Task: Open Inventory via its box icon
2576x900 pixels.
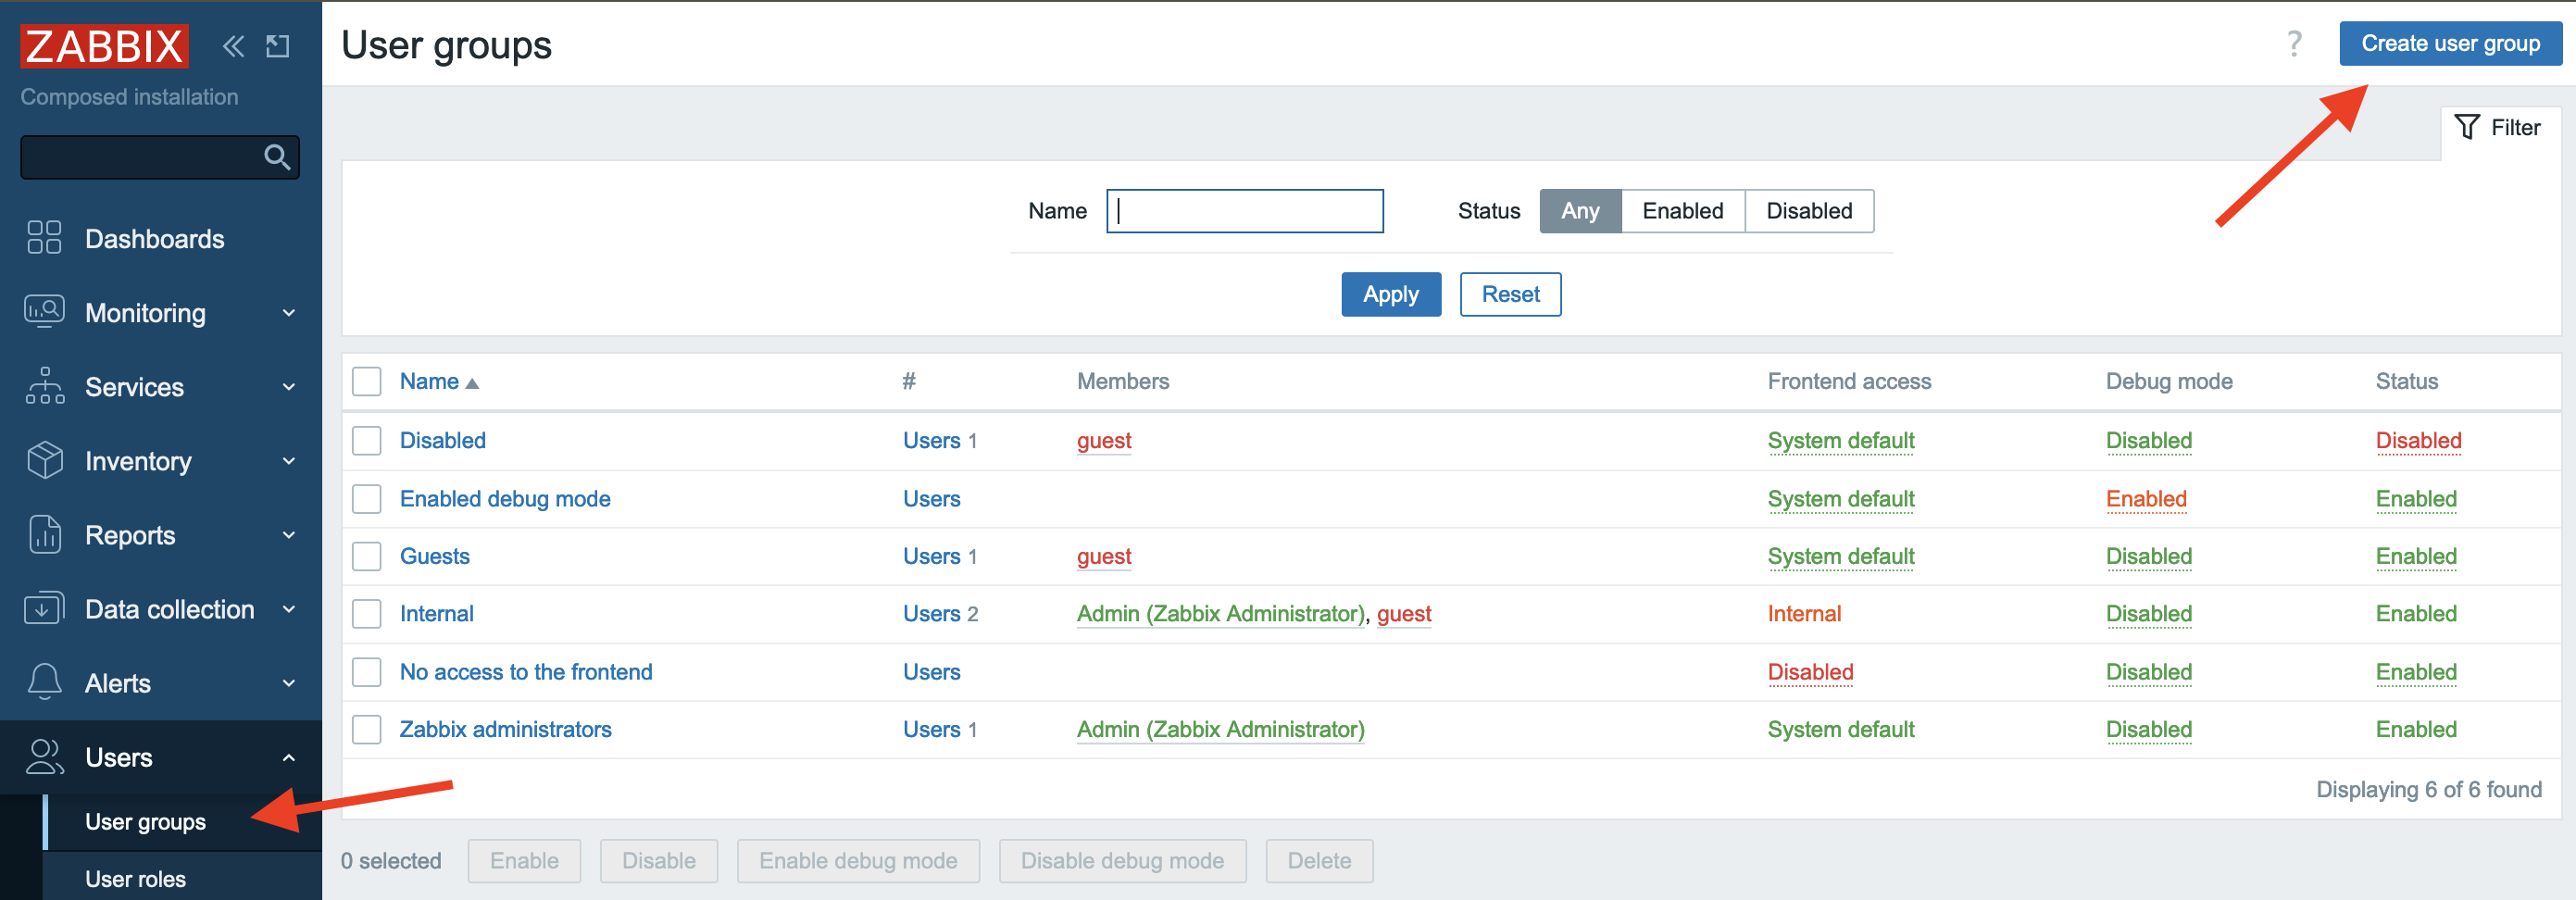Action: 43,460
